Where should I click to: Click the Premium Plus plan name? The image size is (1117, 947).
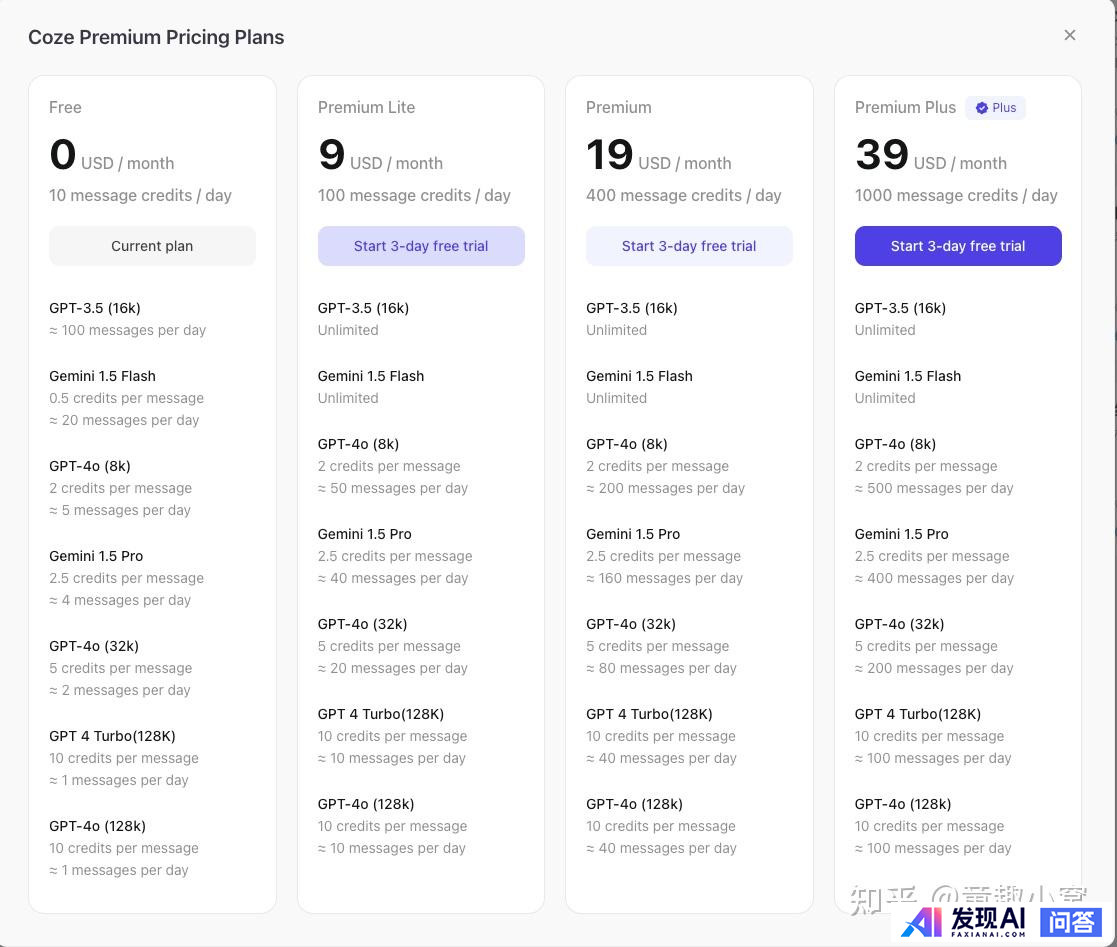click(905, 108)
